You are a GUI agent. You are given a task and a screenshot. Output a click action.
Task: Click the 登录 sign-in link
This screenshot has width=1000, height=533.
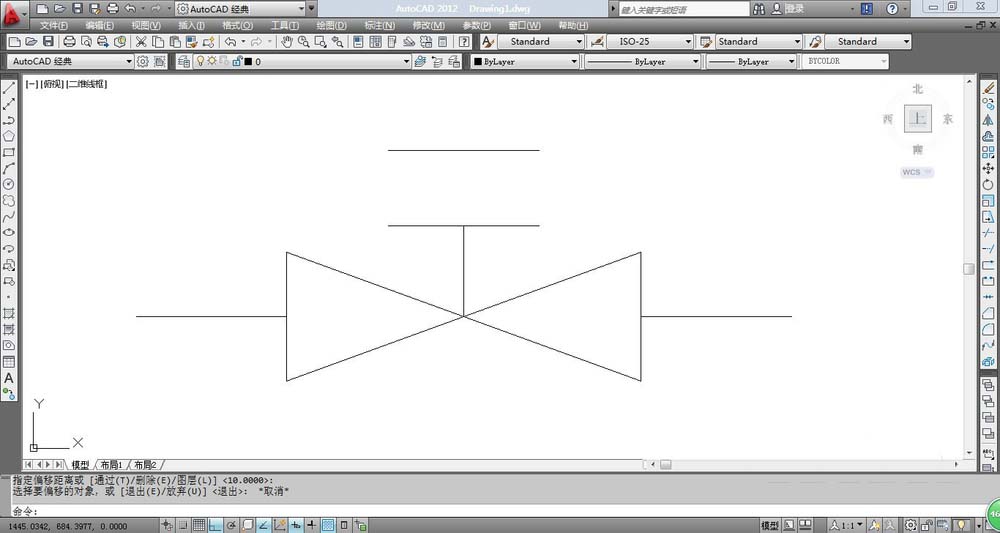click(x=794, y=9)
